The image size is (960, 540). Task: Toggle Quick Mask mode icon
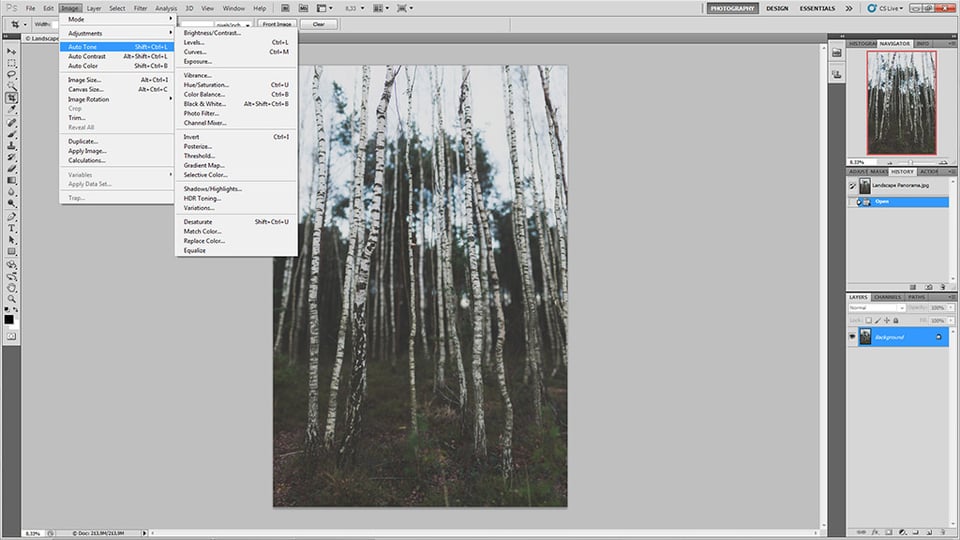tap(11, 337)
